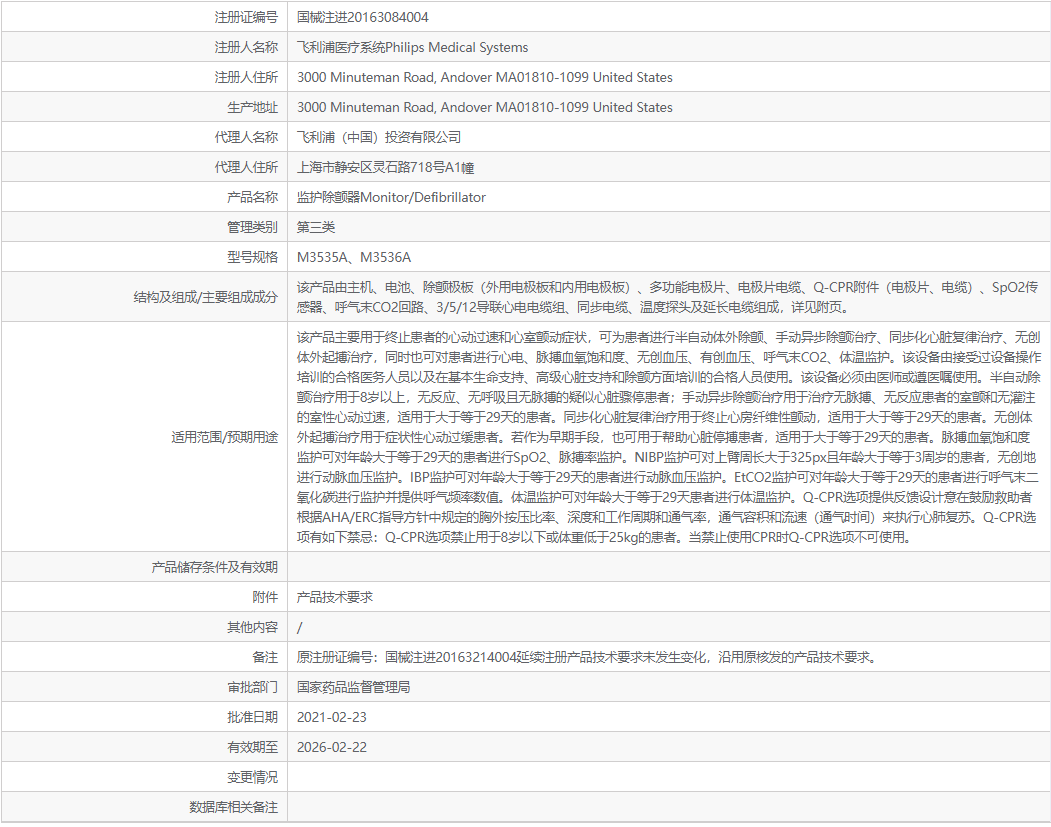Select the 适用范围/预期用途 label
The height and width of the screenshot is (827, 1051).
pyautogui.click(x=224, y=438)
